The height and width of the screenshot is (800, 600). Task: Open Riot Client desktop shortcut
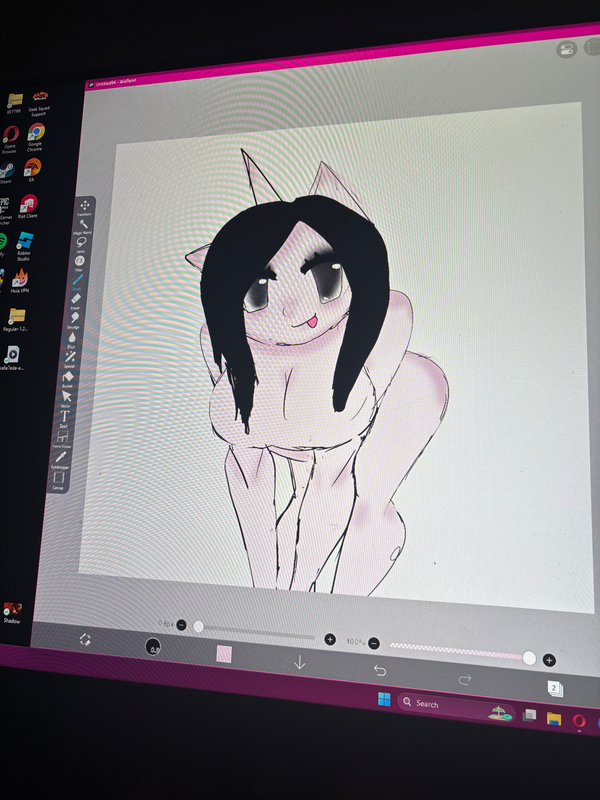click(28, 206)
